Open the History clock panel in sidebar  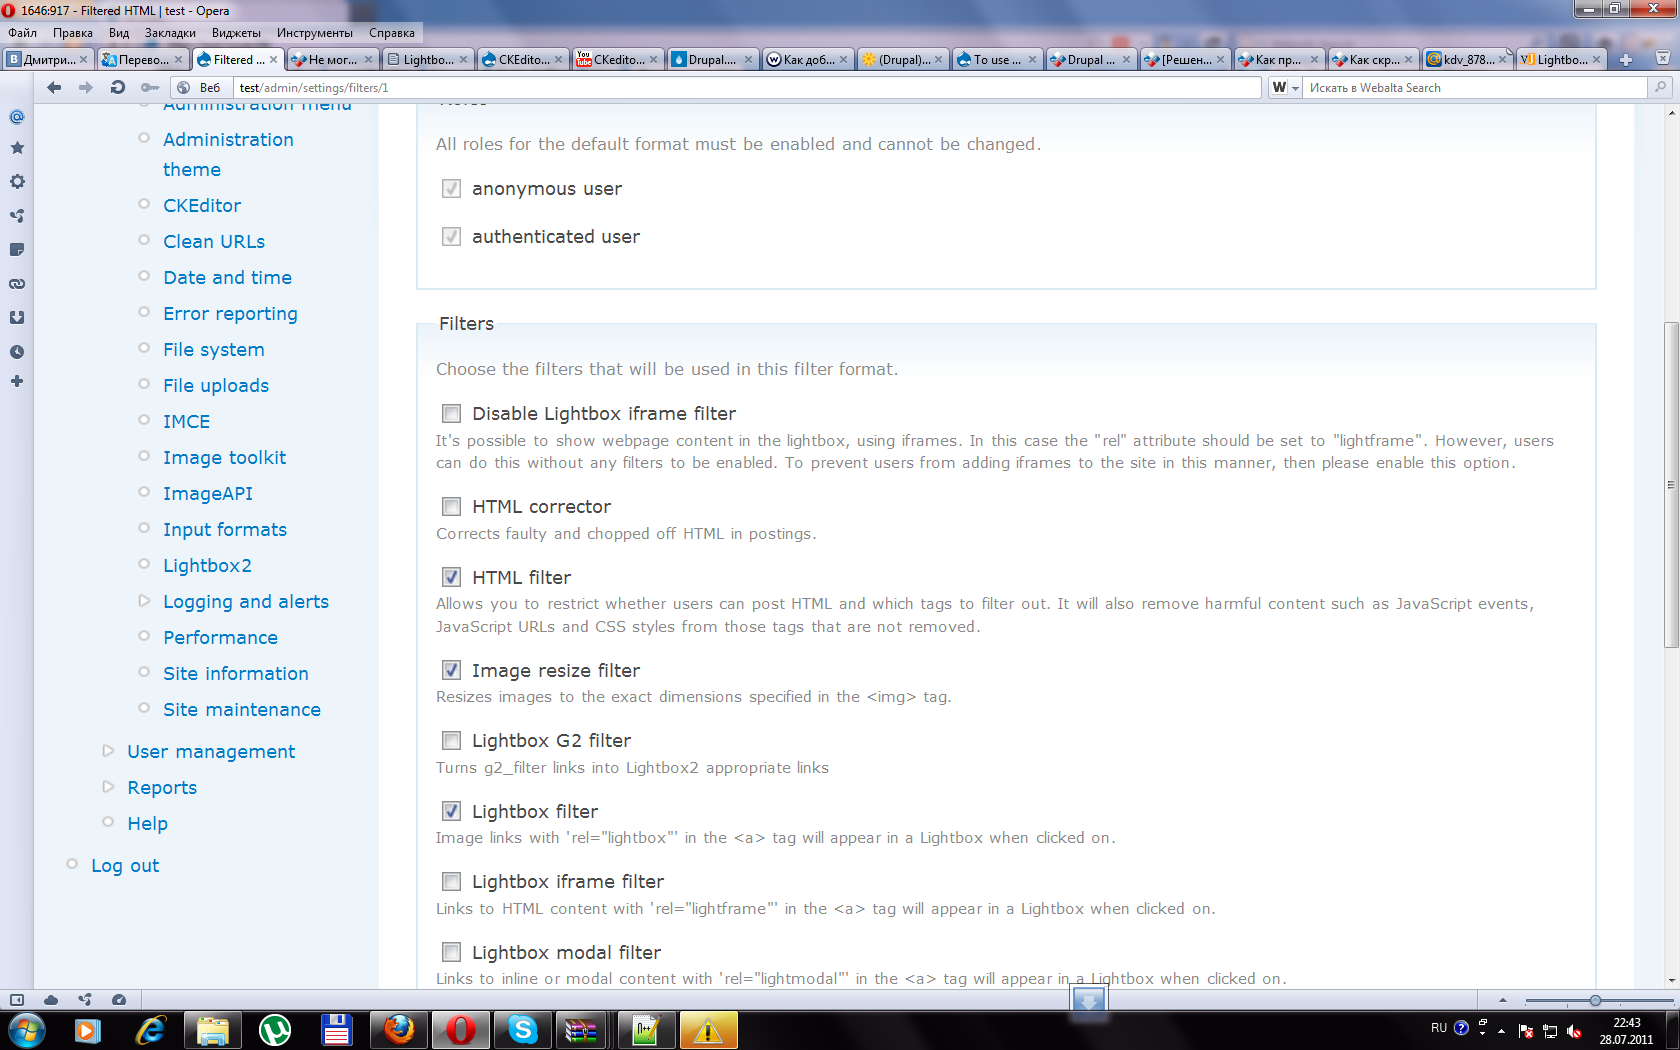17,352
